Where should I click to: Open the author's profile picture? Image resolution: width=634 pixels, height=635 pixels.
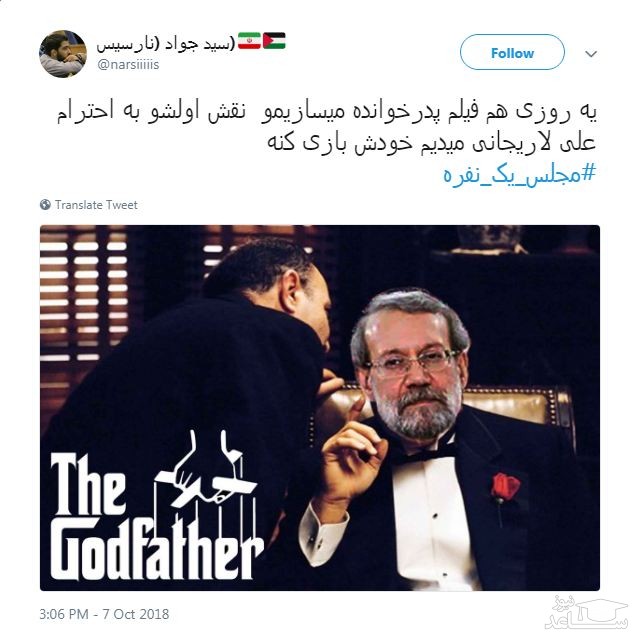coord(63,53)
